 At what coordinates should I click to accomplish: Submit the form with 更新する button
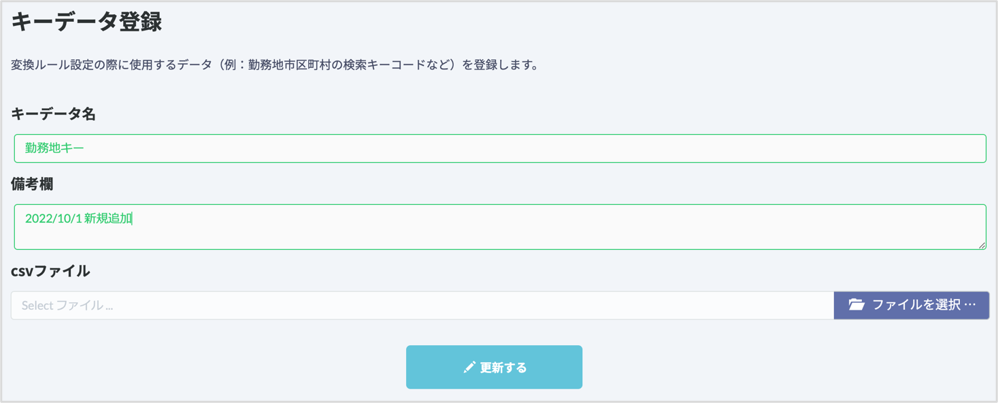coord(494,367)
